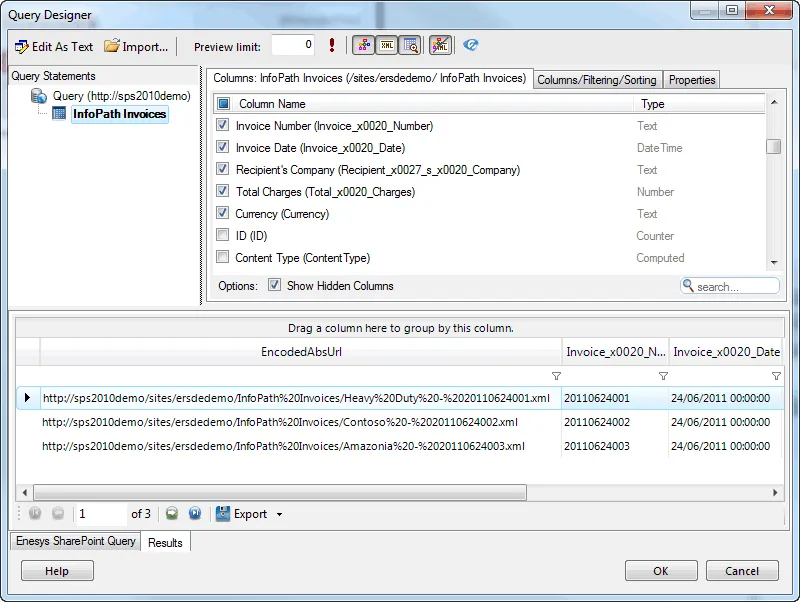Screen dimensions: 800x602
Task: Toggle Show Hidden Columns option
Action: click(x=274, y=286)
